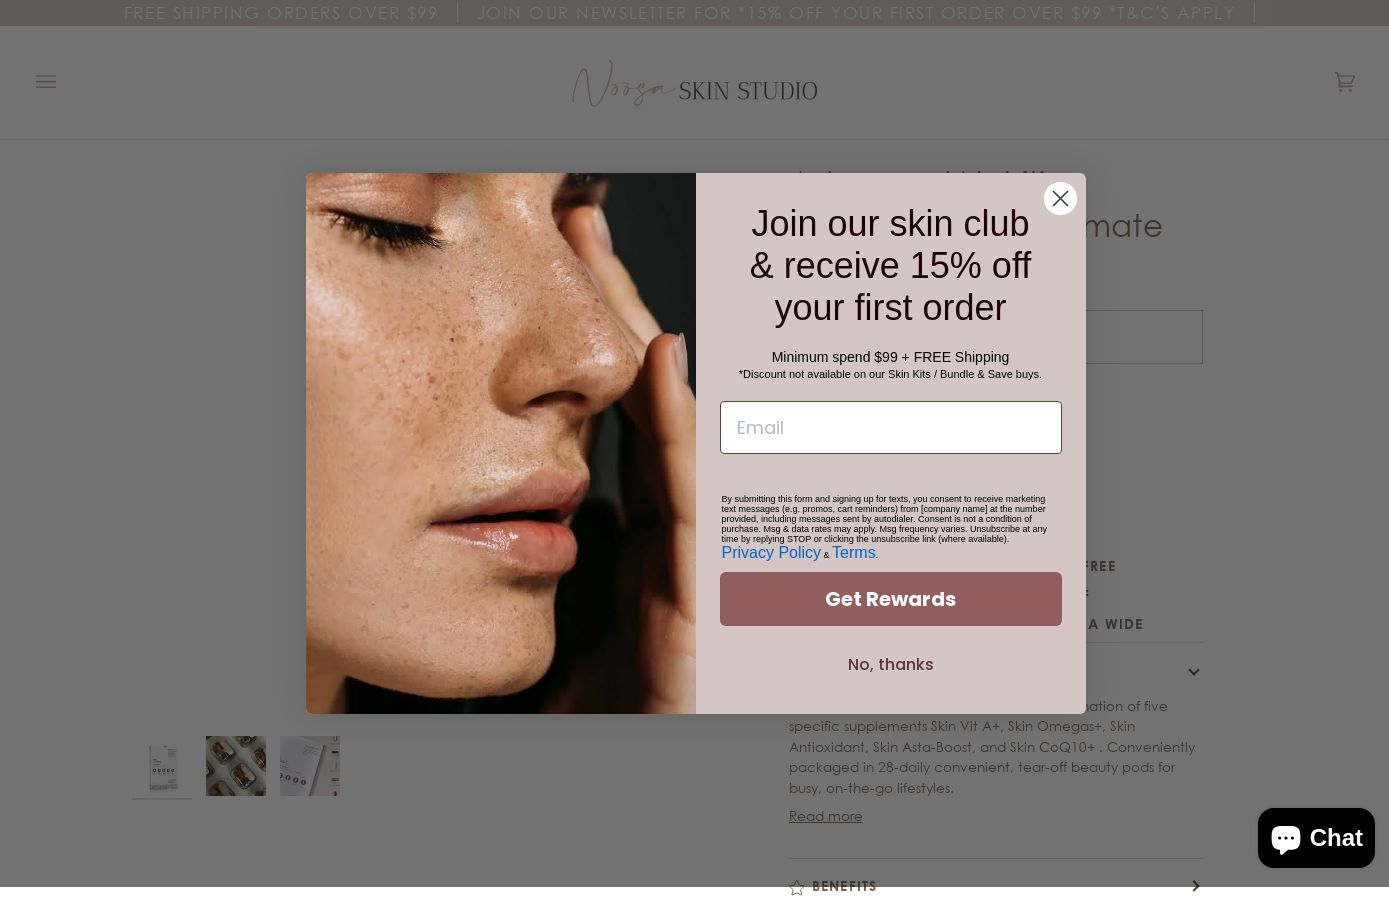
Task: Decline with No, thanks
Action: [890, 664]
